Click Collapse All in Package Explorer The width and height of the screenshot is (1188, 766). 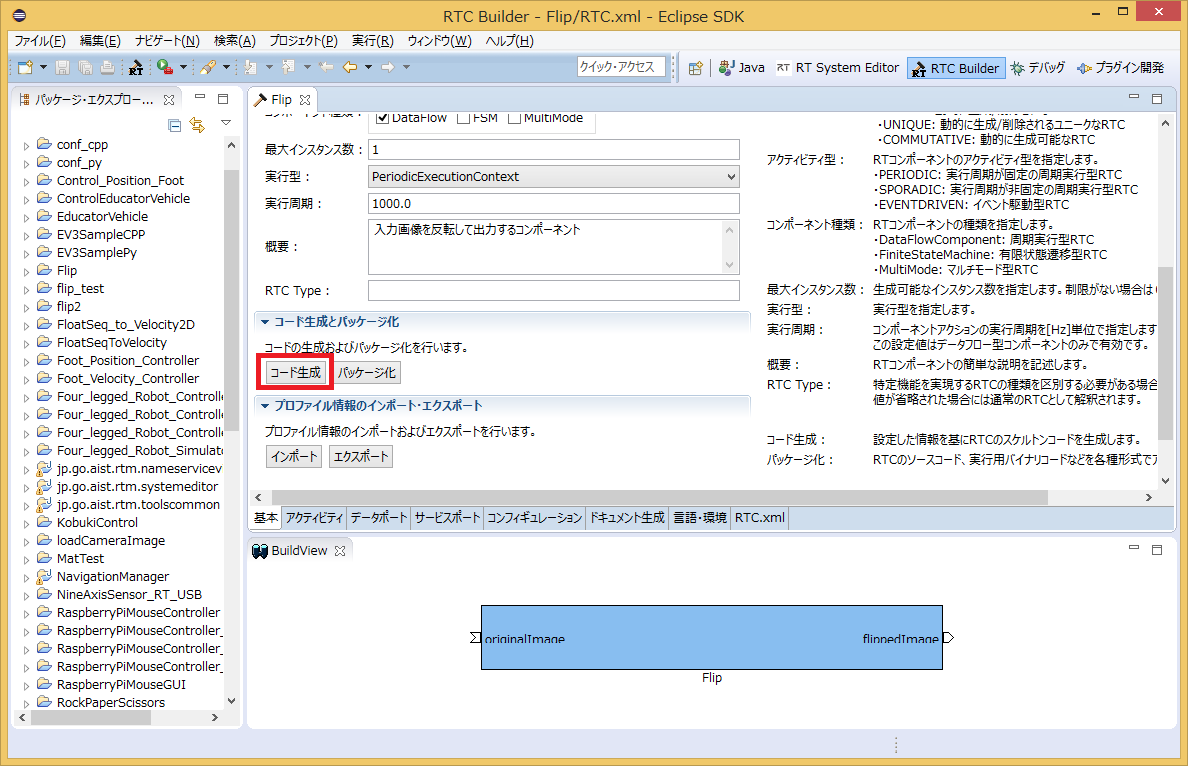click(x=174, y=125)
